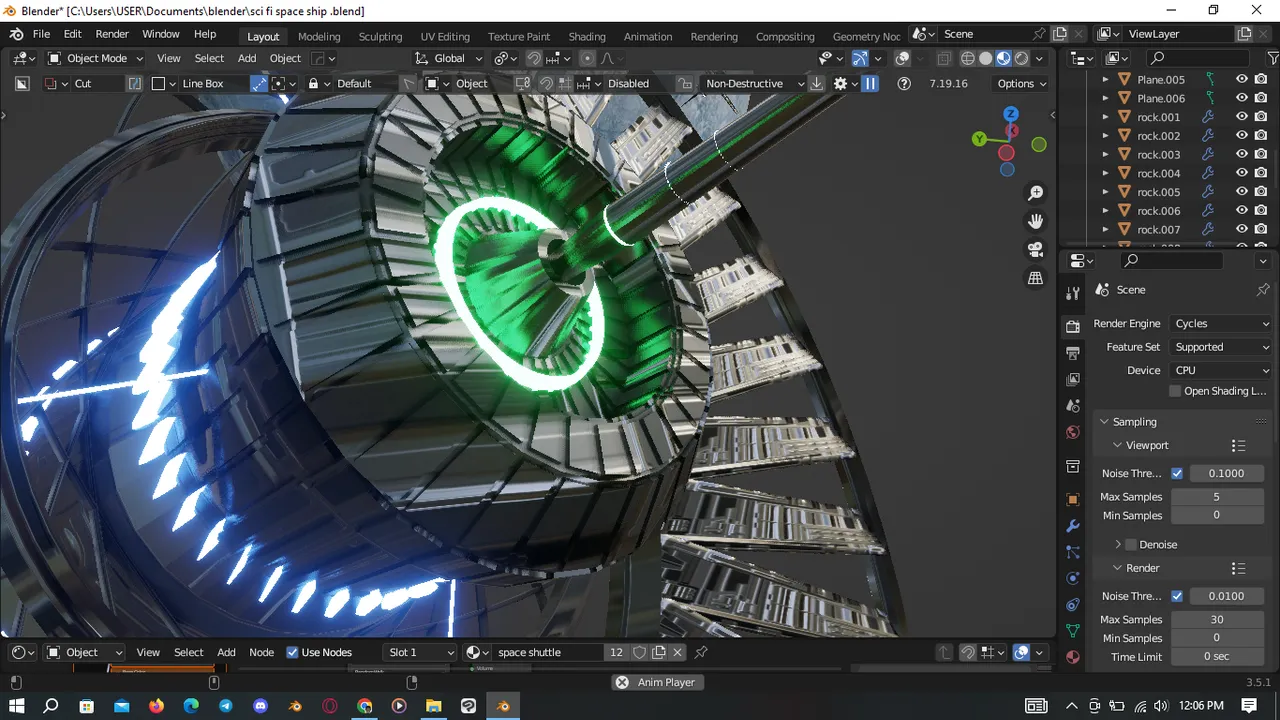Pin the Scene properties panel
The image size is (1280, 720).
click(1263, 289)
